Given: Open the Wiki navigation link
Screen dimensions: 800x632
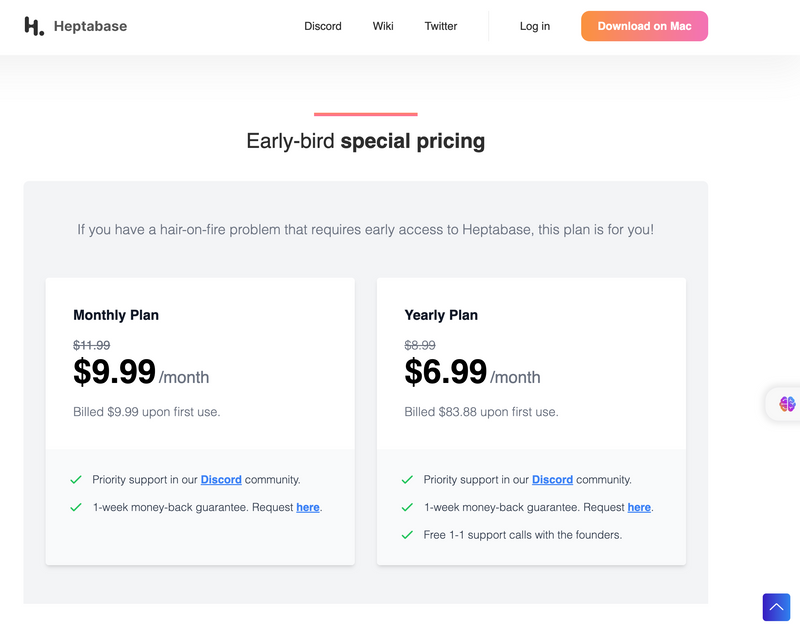Looking at the screenshot, I should click(383, 26).
